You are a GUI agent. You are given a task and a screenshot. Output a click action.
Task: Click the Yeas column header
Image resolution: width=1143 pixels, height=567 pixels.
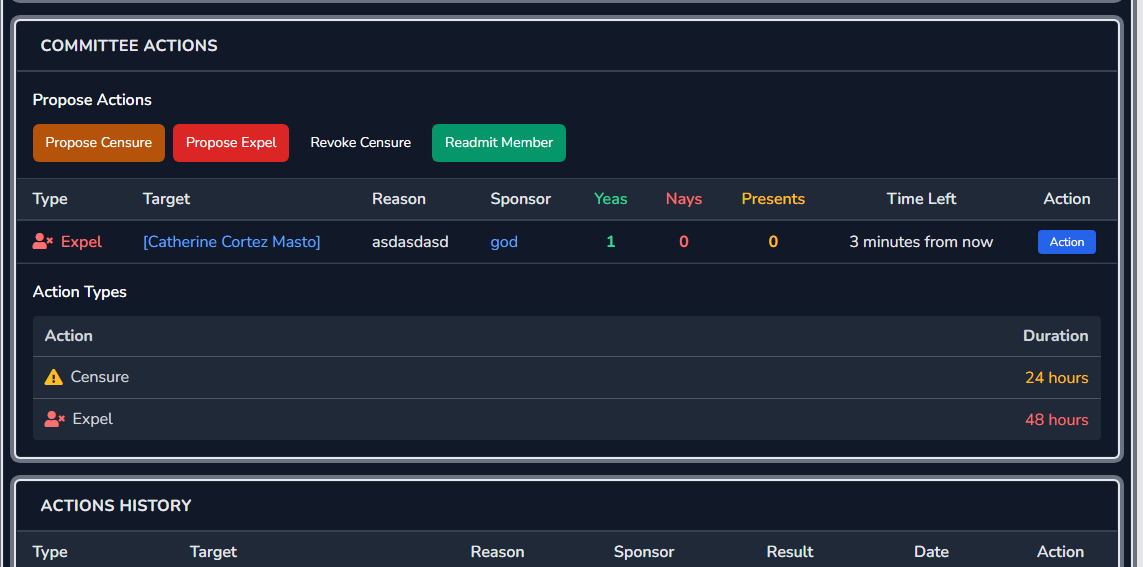(610, 199)
